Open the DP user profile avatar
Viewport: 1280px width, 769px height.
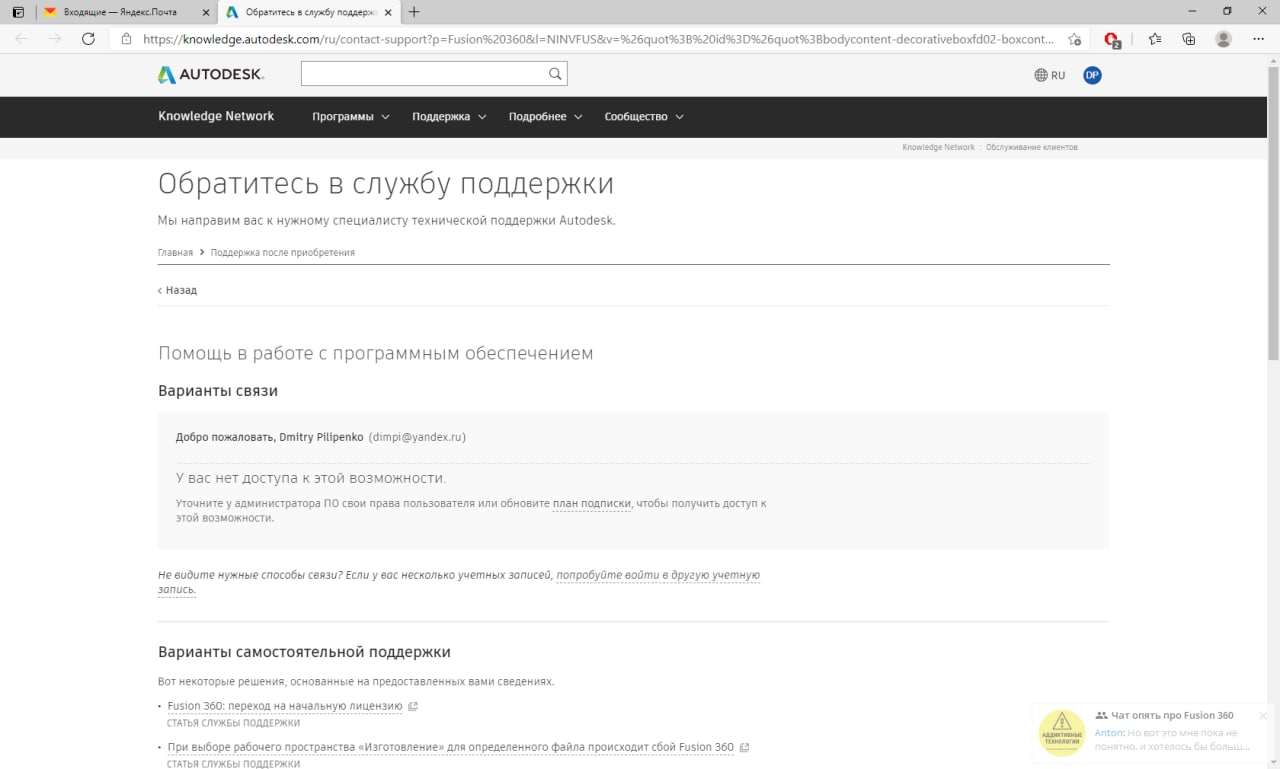pos(1092,75)
